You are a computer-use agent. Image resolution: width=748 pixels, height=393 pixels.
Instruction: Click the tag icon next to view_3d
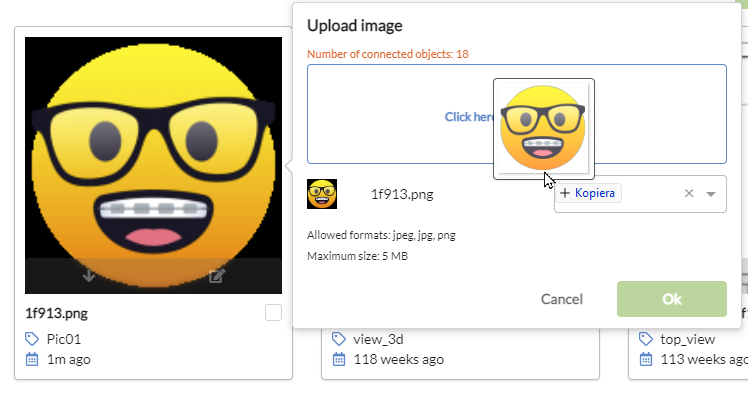click(339, 339)
